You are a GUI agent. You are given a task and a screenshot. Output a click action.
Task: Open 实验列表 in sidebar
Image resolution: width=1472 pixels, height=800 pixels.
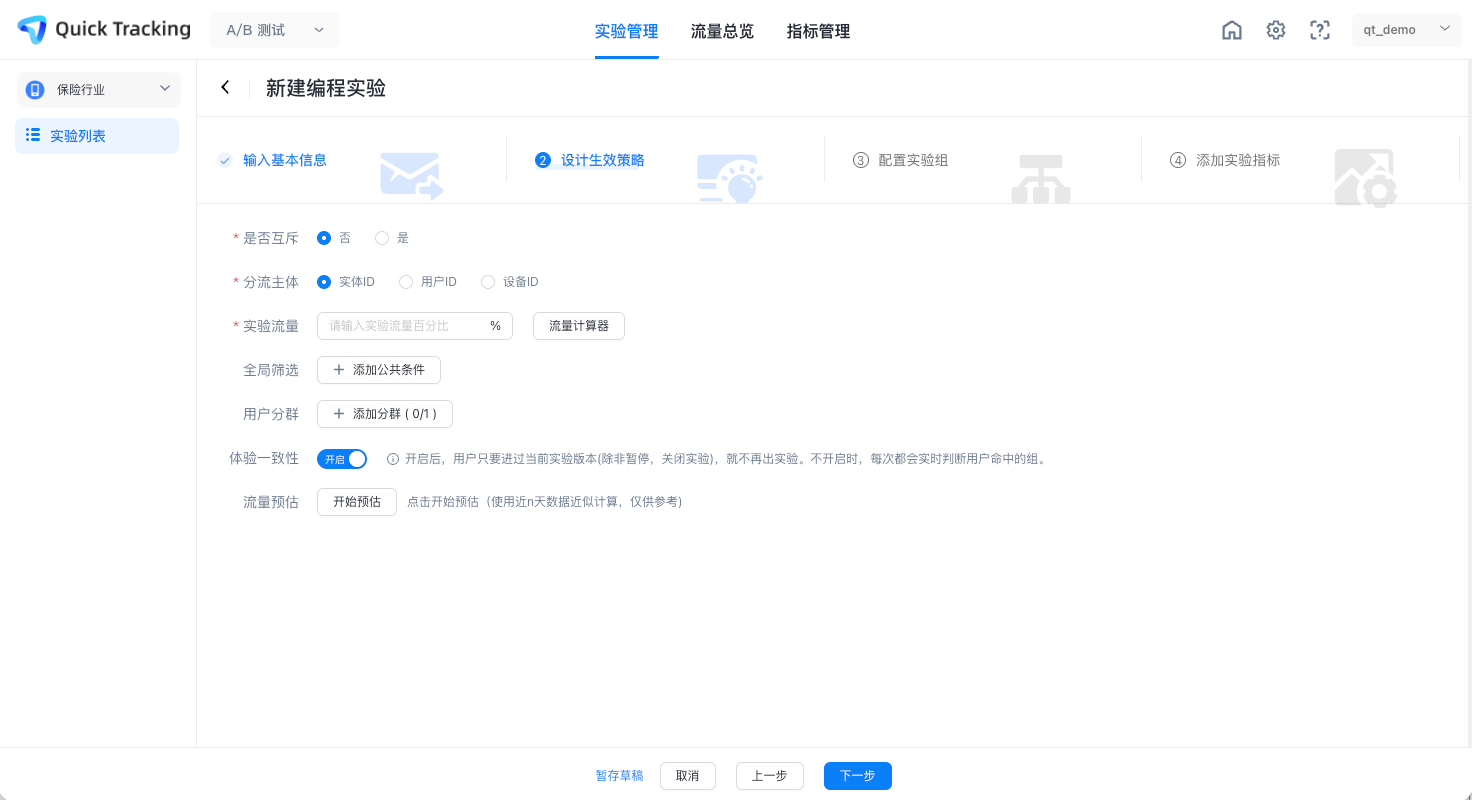click(x=97, y=136)
